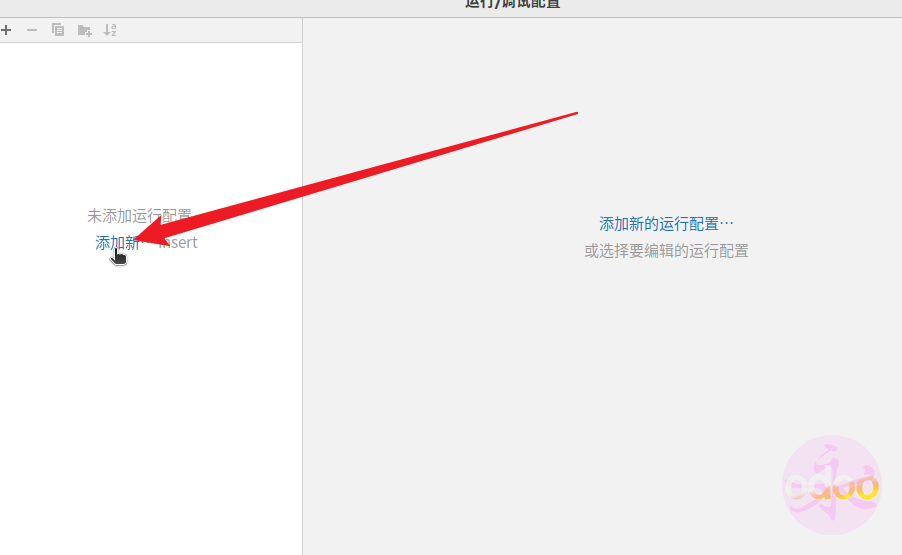Image resolution: width=902 pixels, height=555 pixels.
Task: Click the new folder icon in toolbar
Action: 84,30
